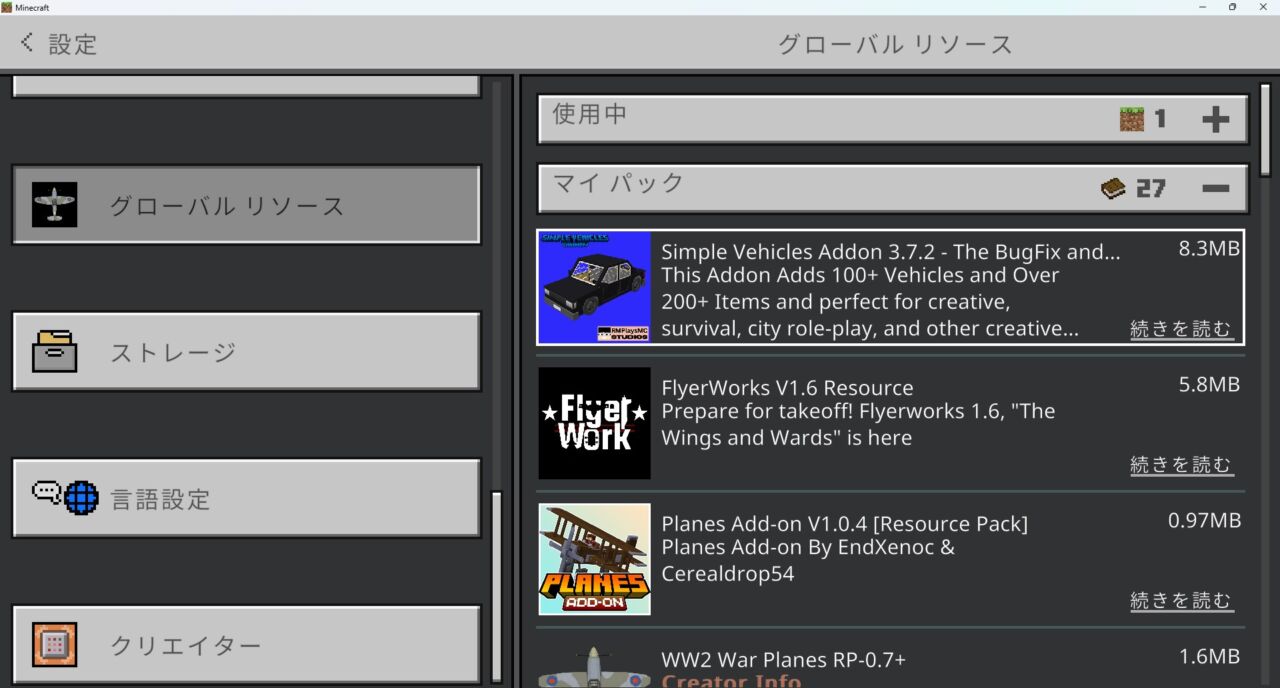Open the Planes Add-on read-more link
The image size is (1280, 688).
coord(1182,600)
